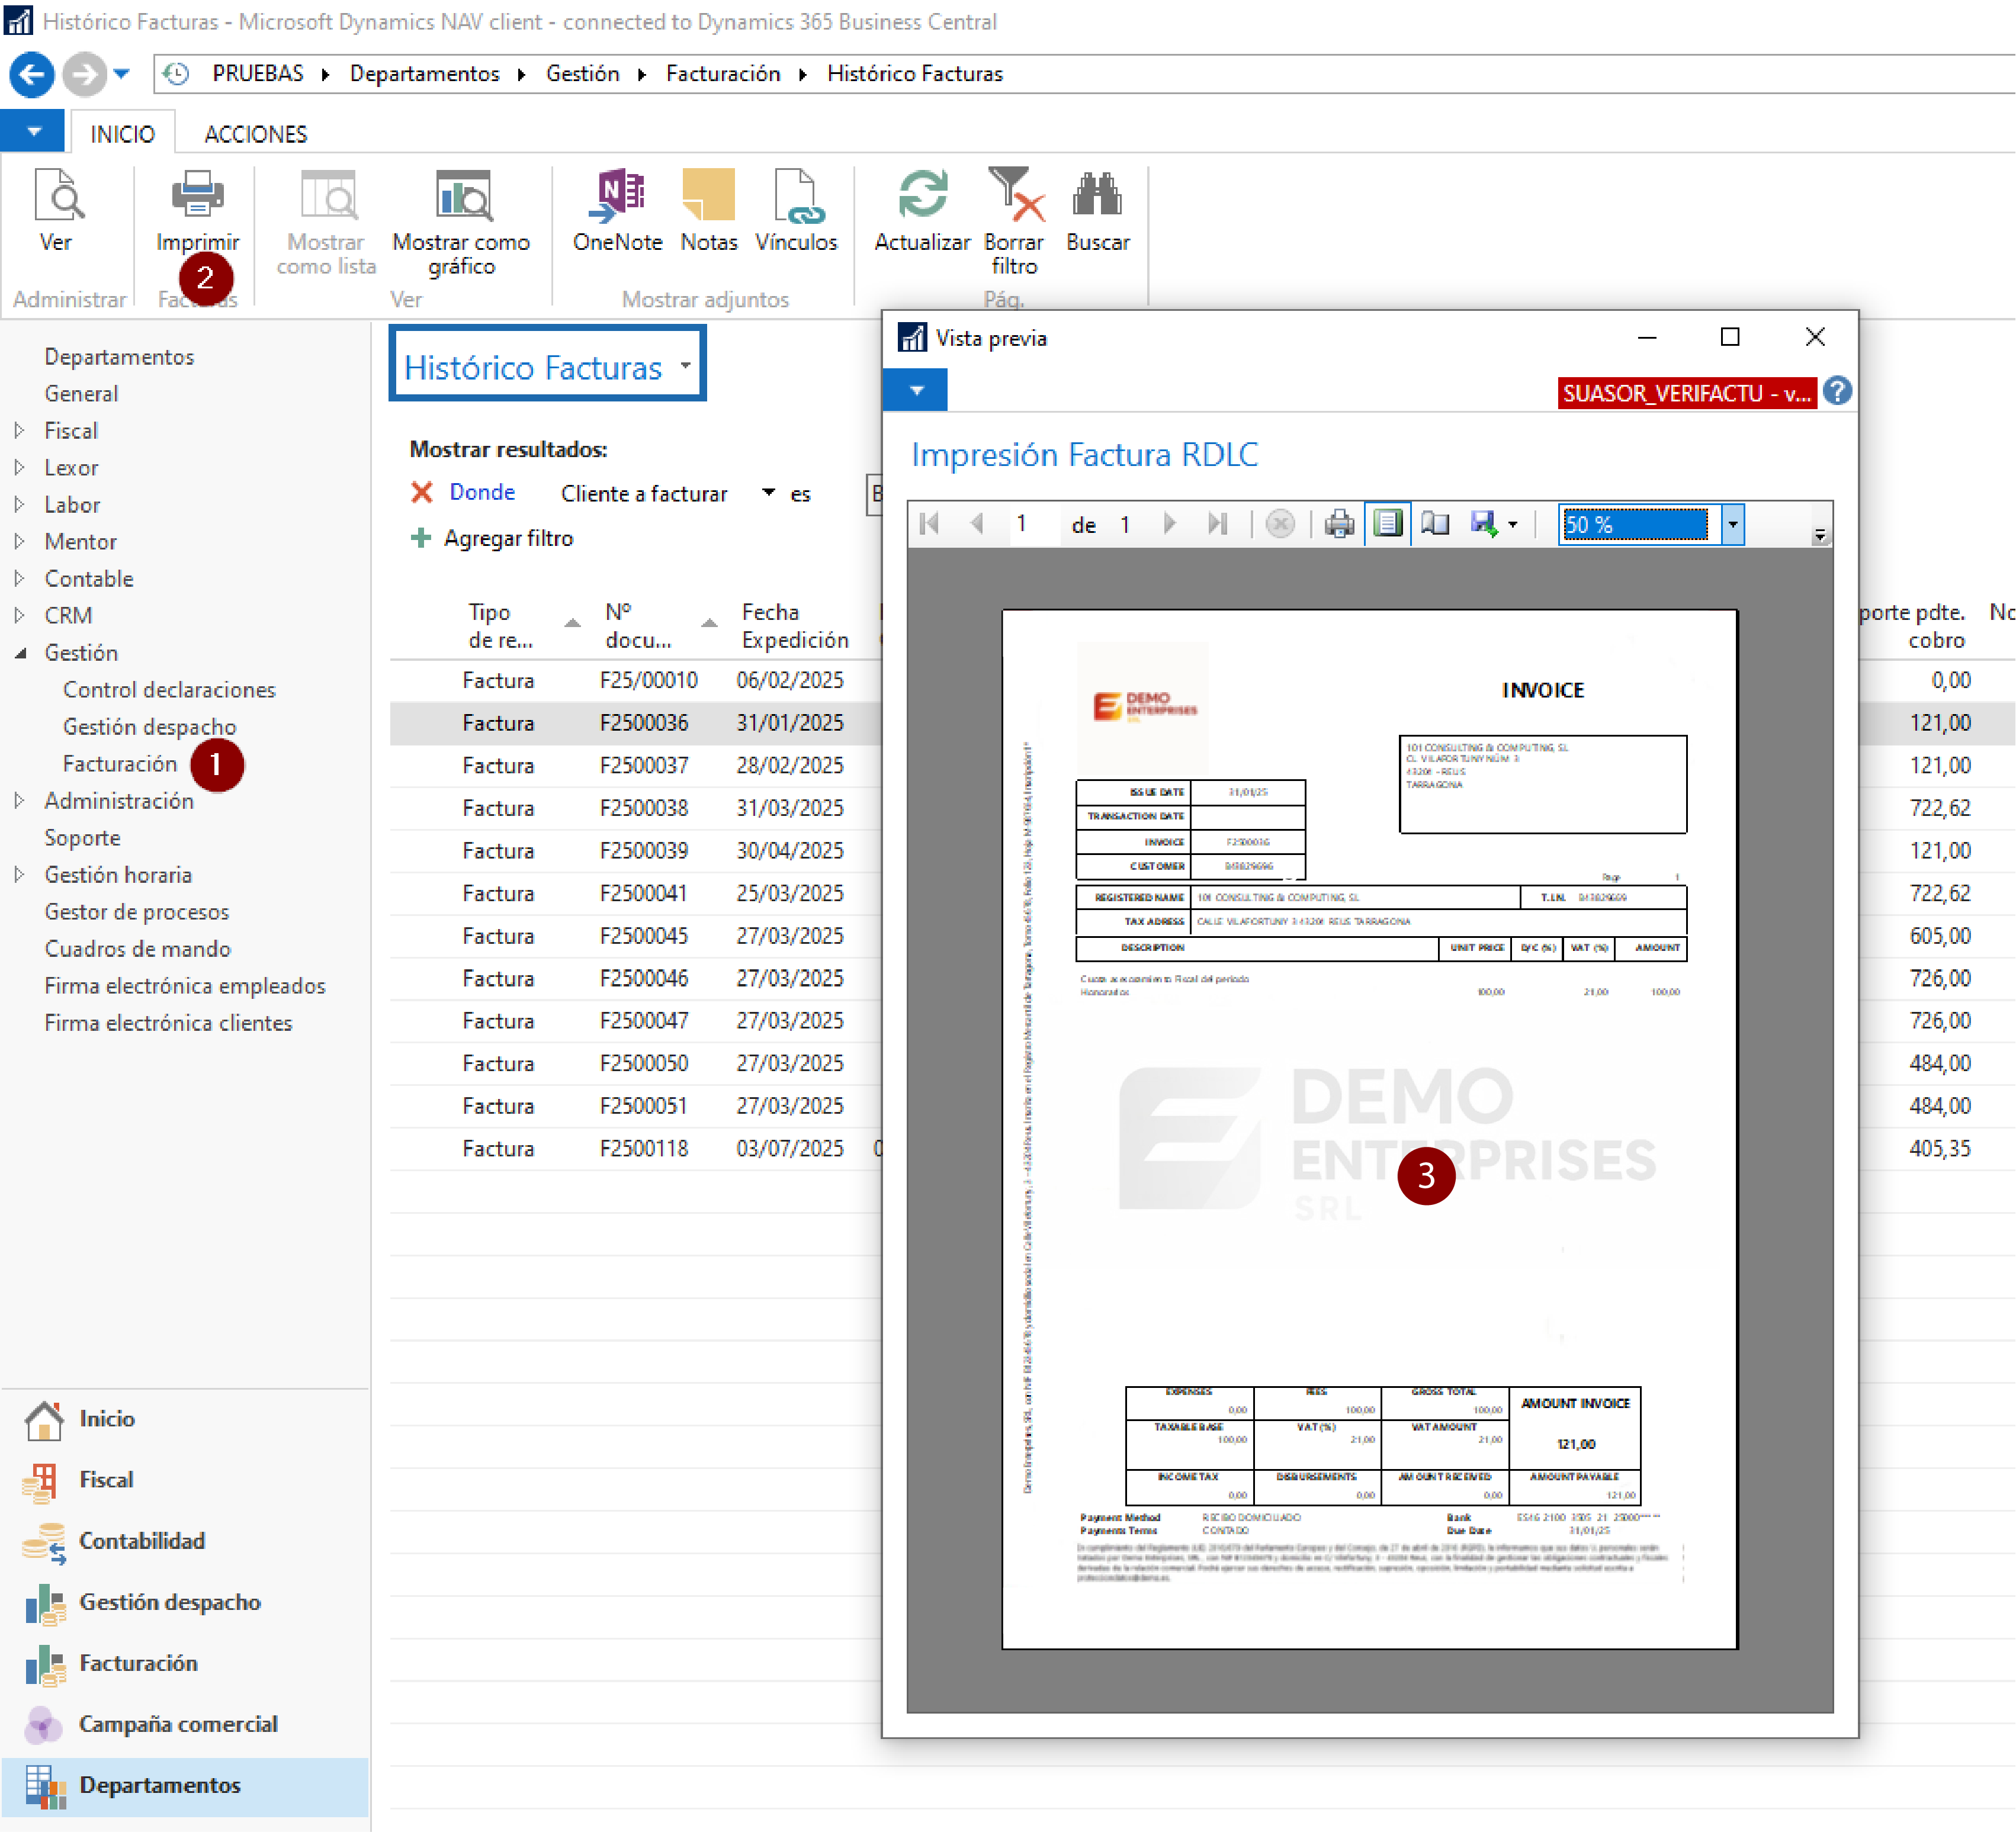This screenshot has width=2016, height=1832.
Task: Click page setup icon in preview
Action: click(1435, 524)
